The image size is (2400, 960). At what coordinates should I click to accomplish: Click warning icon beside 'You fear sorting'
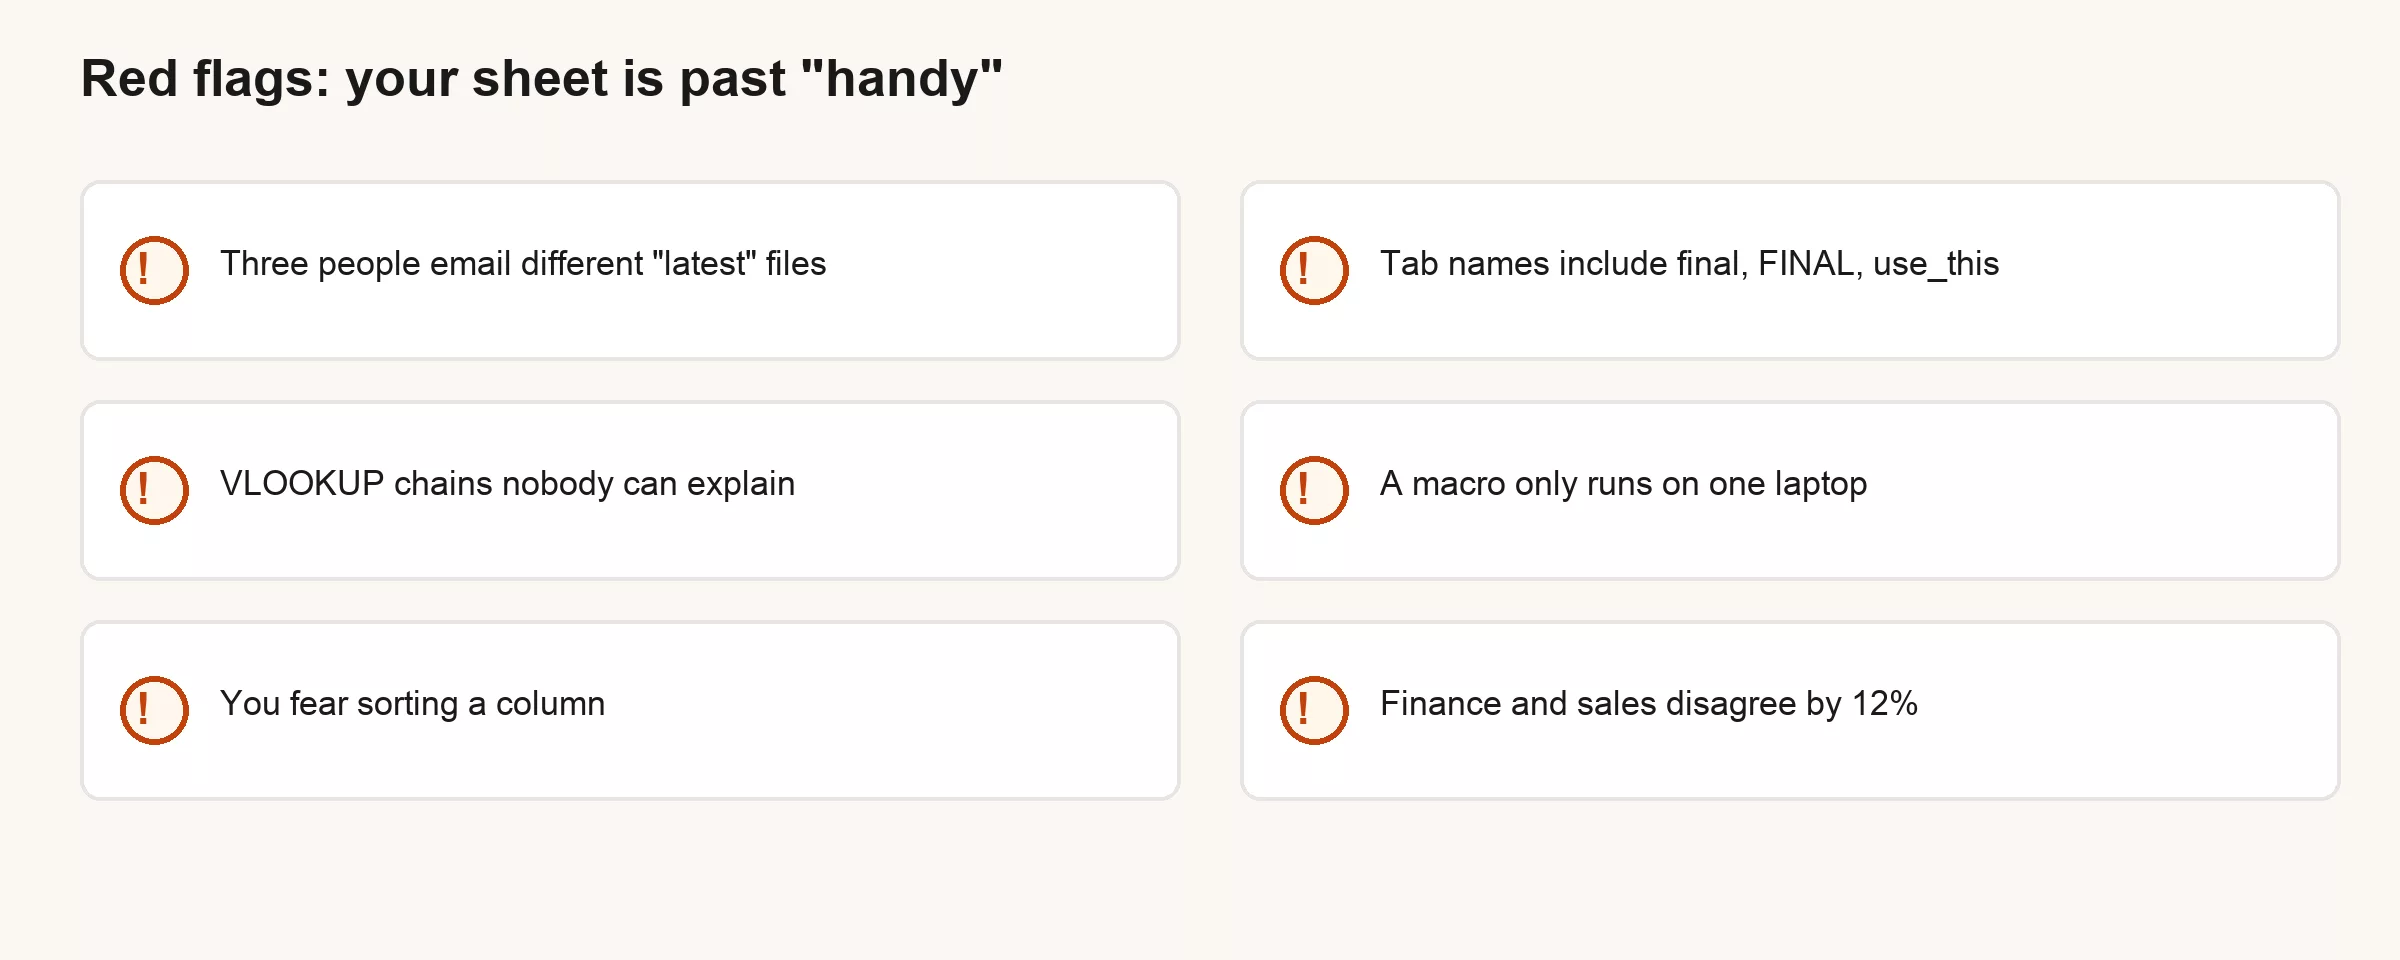[154, 710]
